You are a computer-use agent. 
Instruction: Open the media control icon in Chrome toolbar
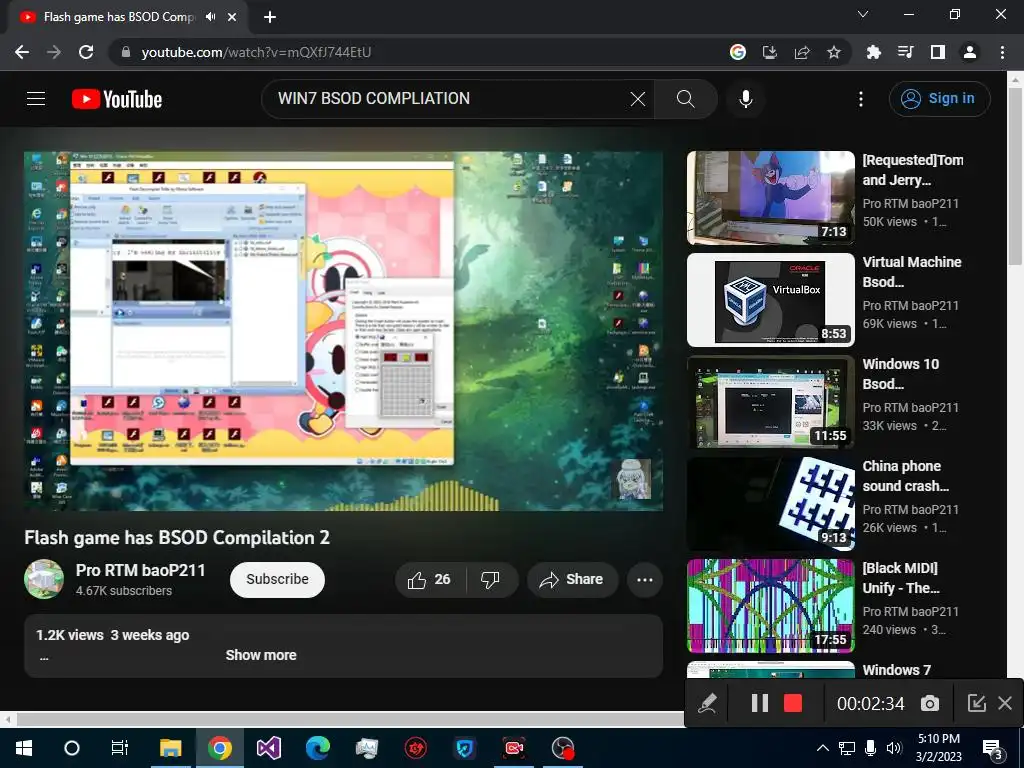[x=906, y=52]
